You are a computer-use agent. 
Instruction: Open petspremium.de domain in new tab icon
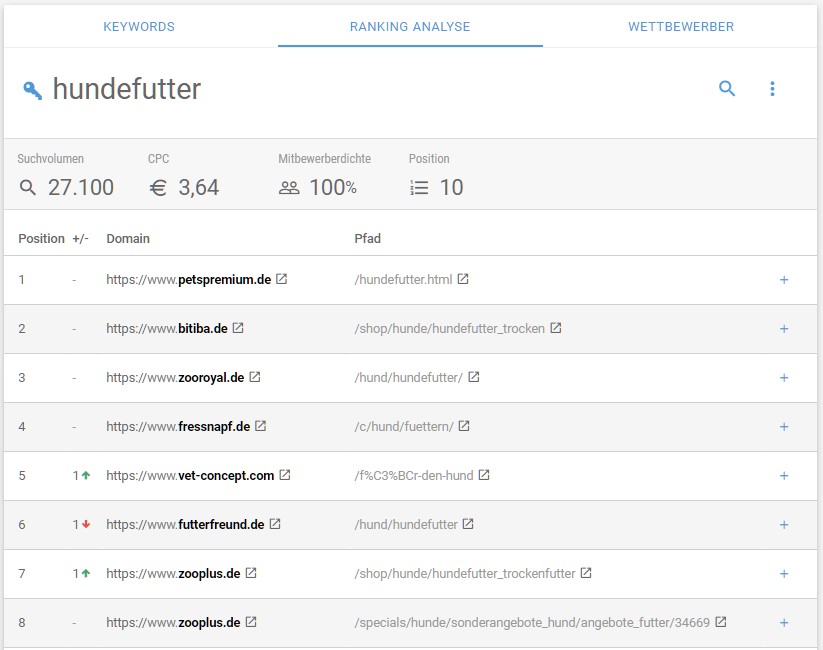pos(282,279)
